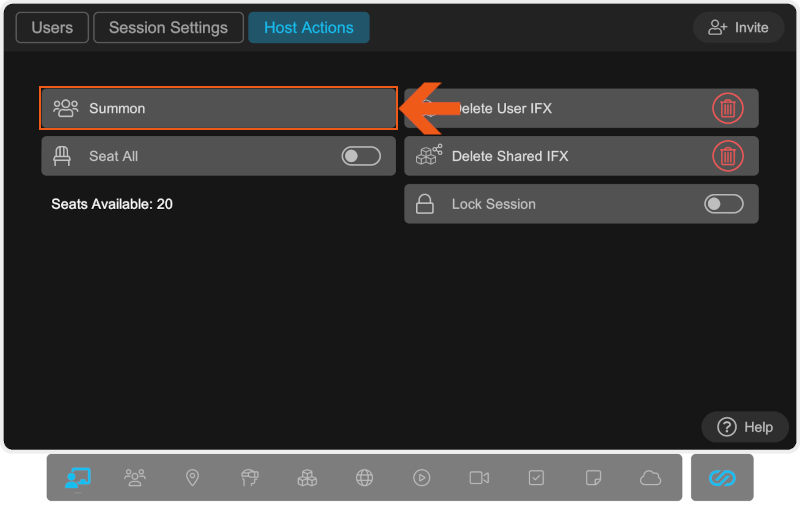Click the trash icon for Delete Shared IFX
The image size is (800, 507).
(728, 156)
